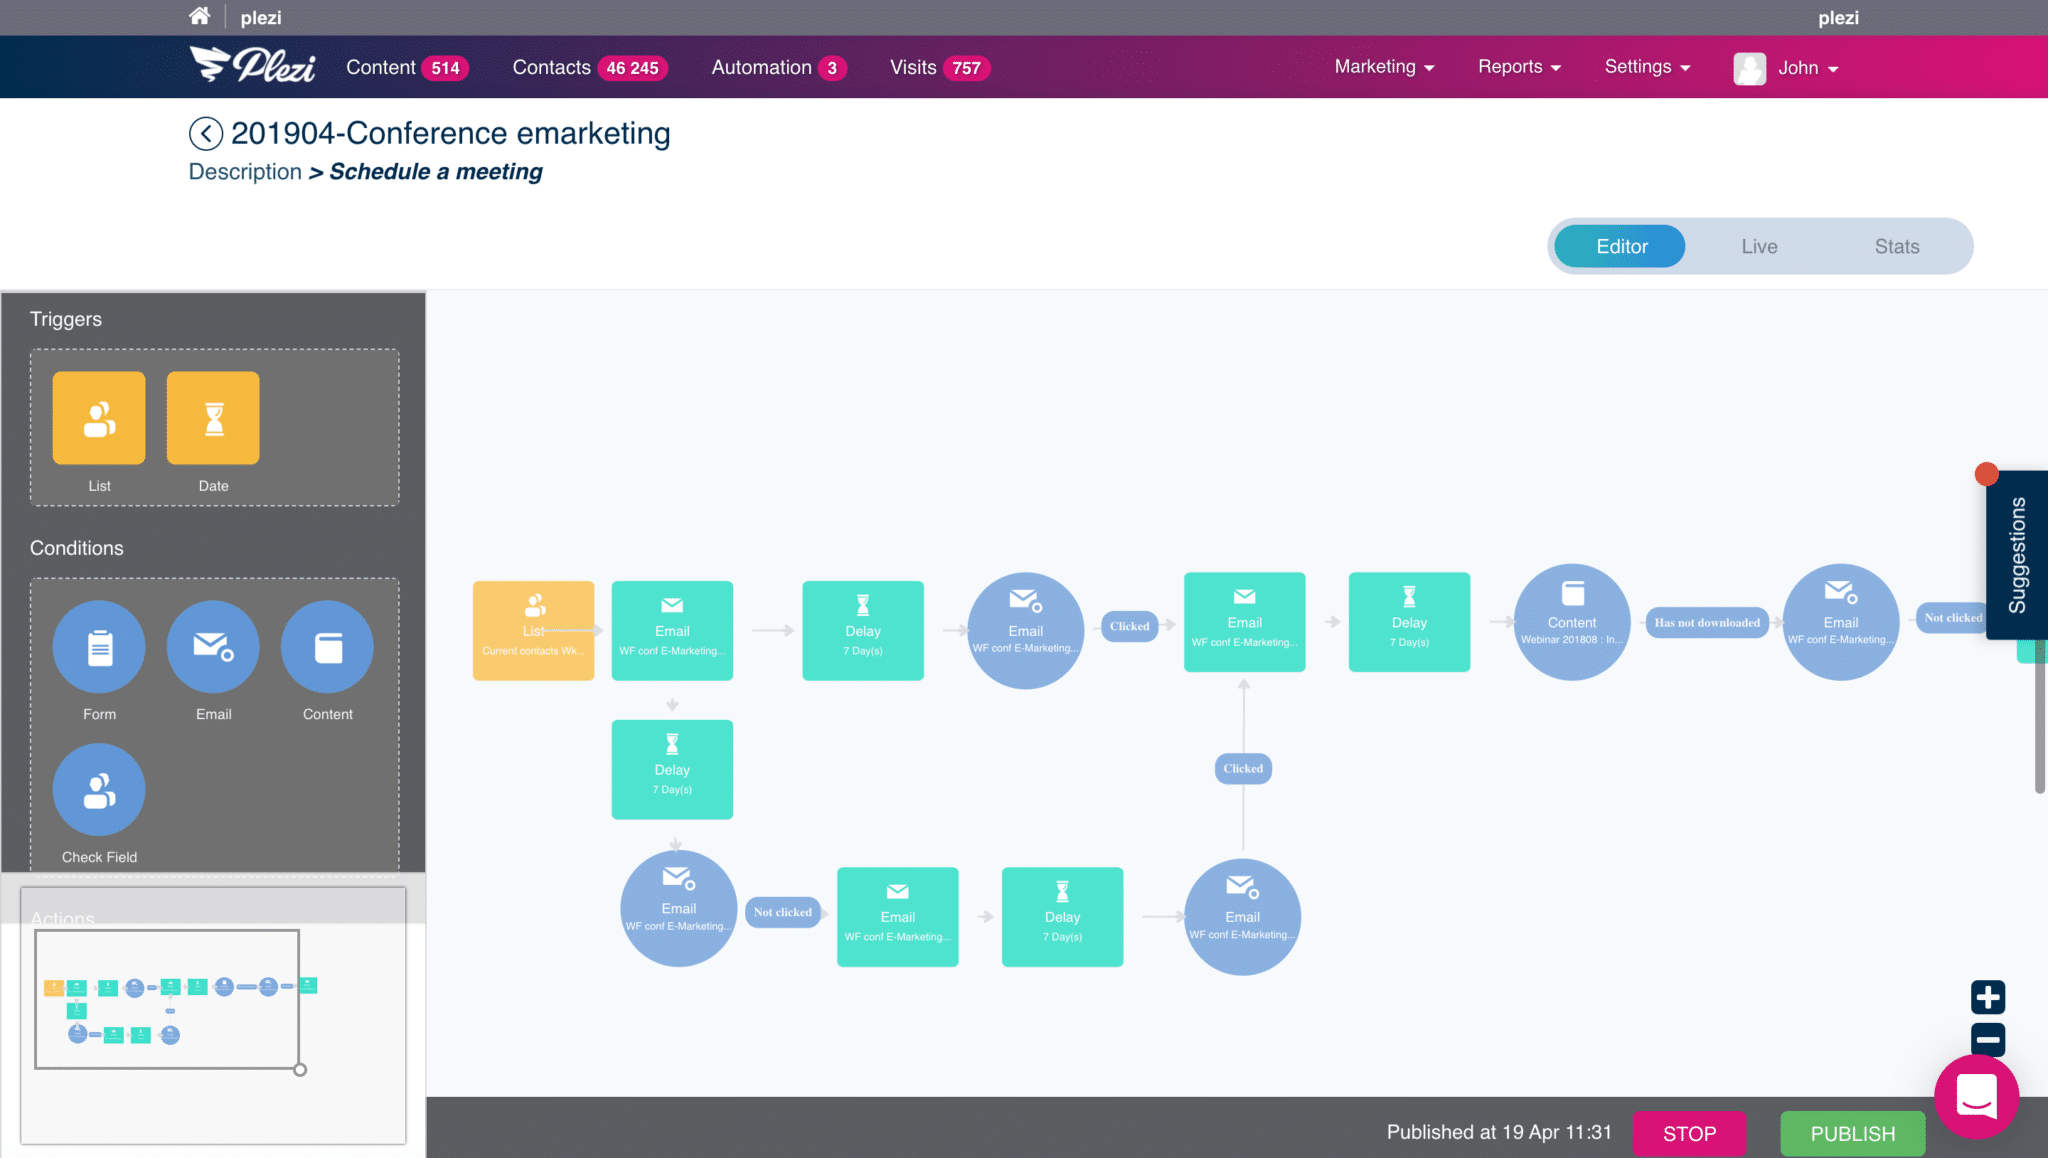Click the yellow List node on canvas
This screenshot has height=1158, width=2048.
pyautogui.click(x=533, y=631)
